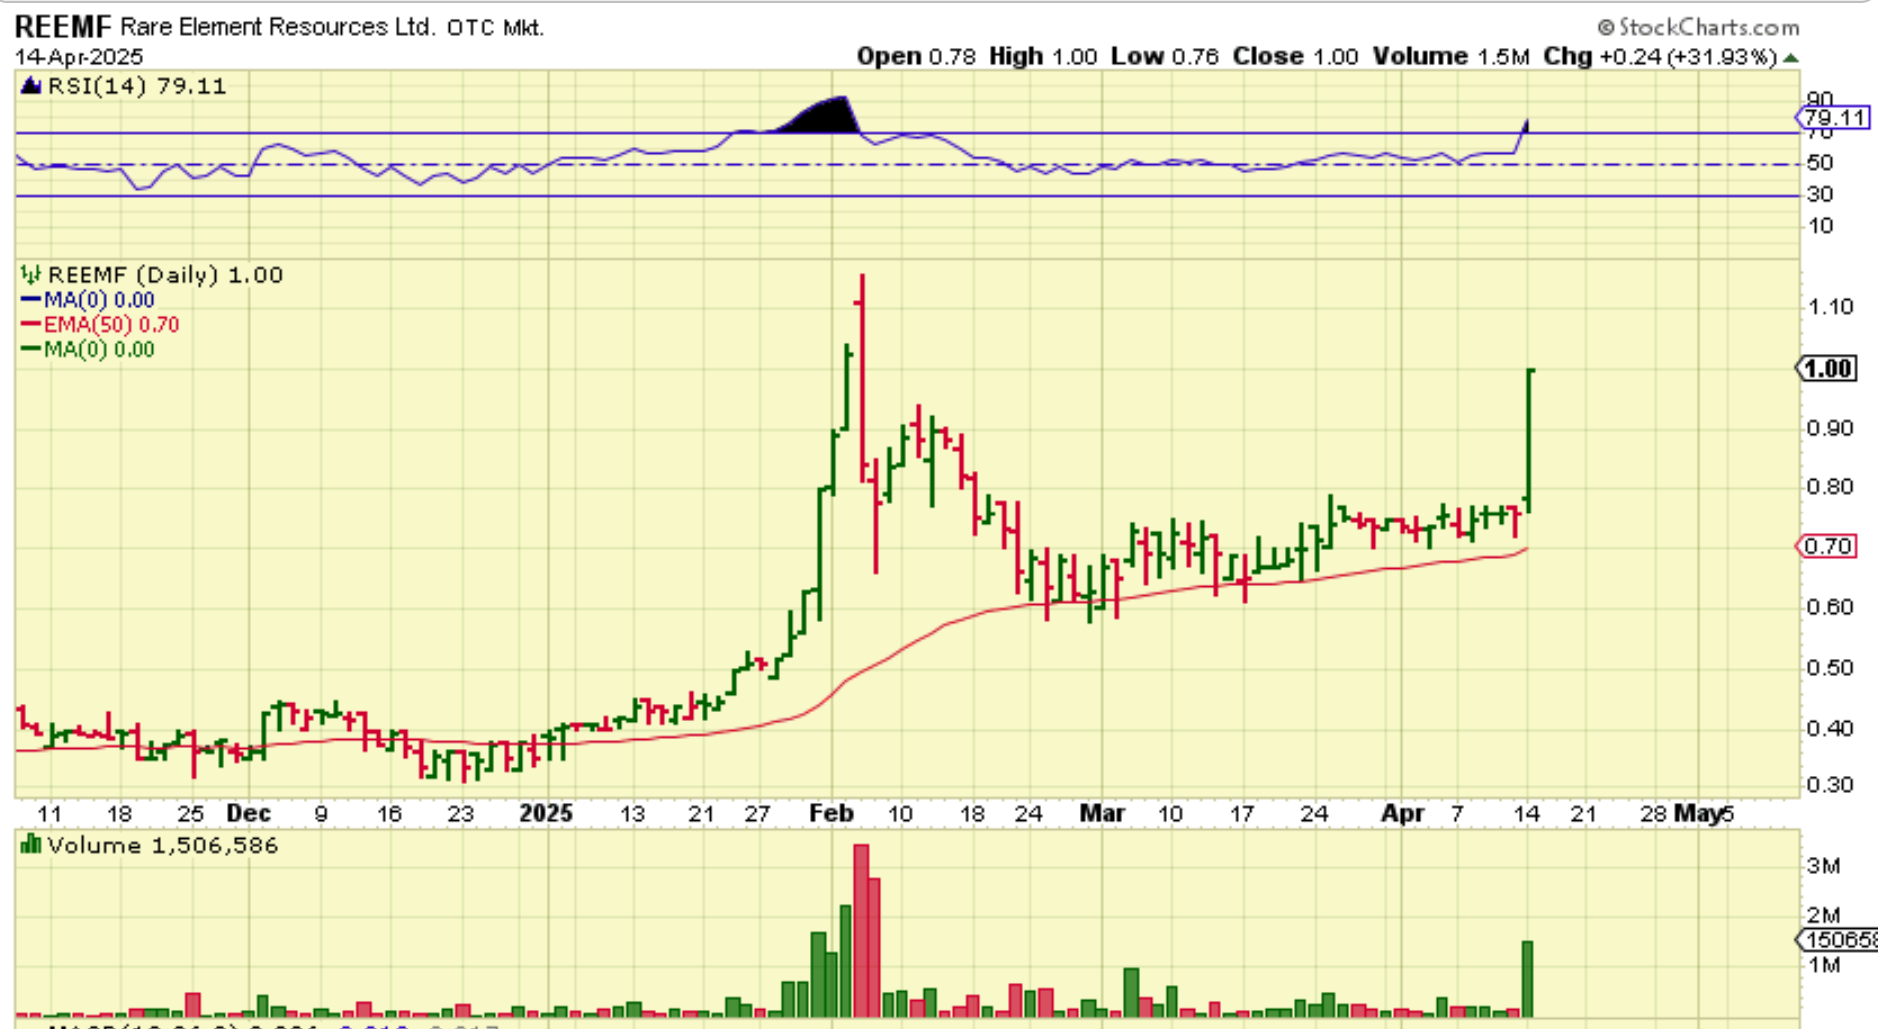Click the 2025 label on the date axis
The image size is (1878, 1029).
pos(546,813)
